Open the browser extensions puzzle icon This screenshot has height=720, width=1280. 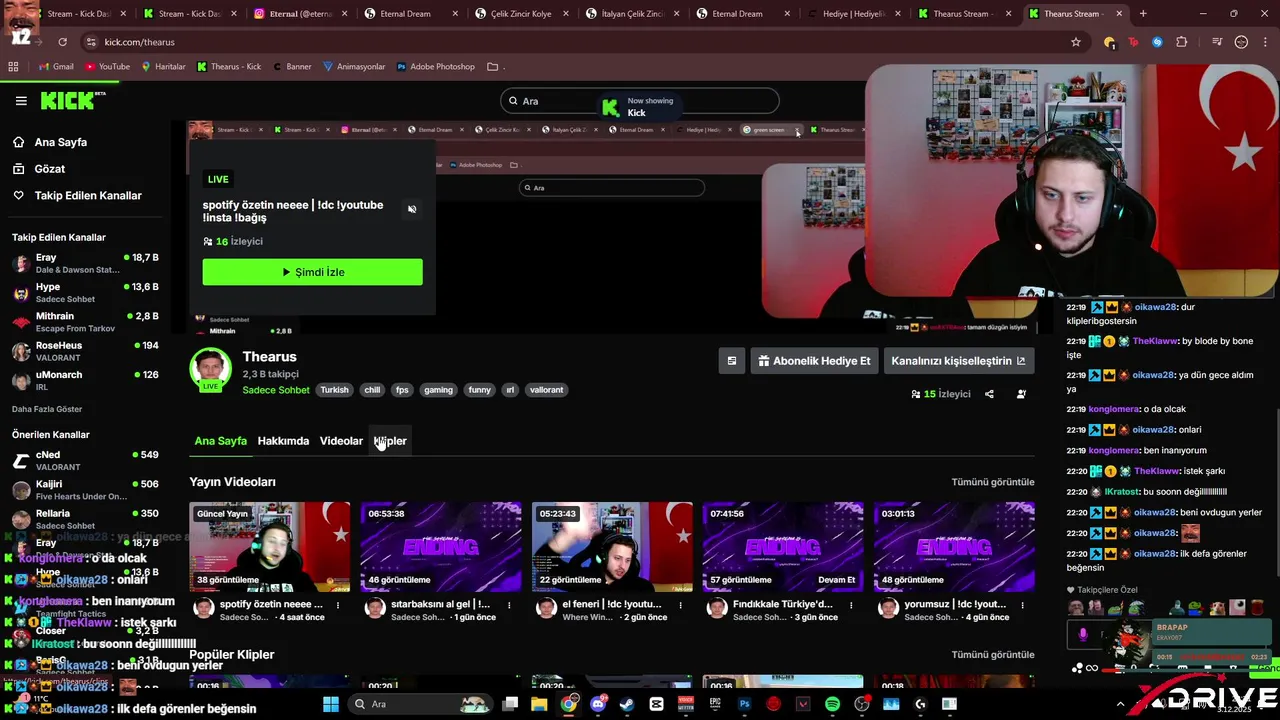point(1182,42)
